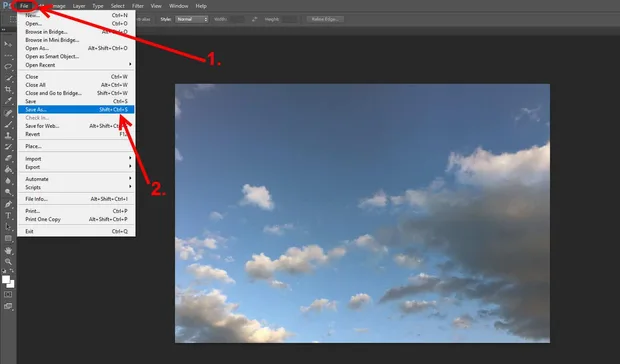620x364 pixels.
Task: Select the Spot Healing Brush tool
Action: click(8, 113)
